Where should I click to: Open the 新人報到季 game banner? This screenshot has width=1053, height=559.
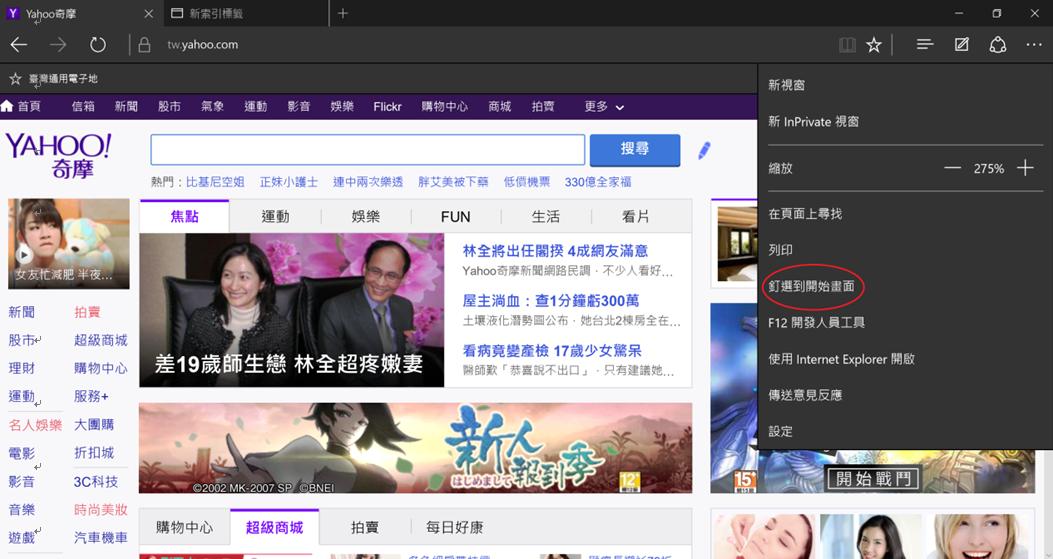tap(415, 448)
